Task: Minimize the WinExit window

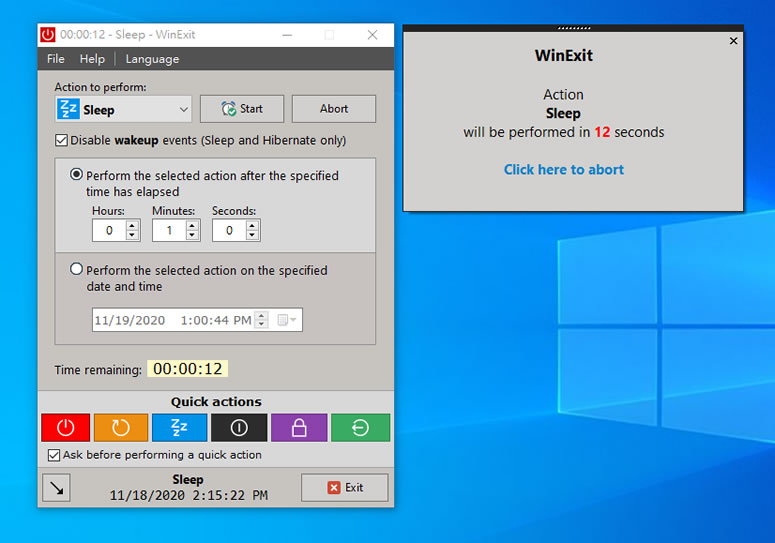Action: click(287, 35)
